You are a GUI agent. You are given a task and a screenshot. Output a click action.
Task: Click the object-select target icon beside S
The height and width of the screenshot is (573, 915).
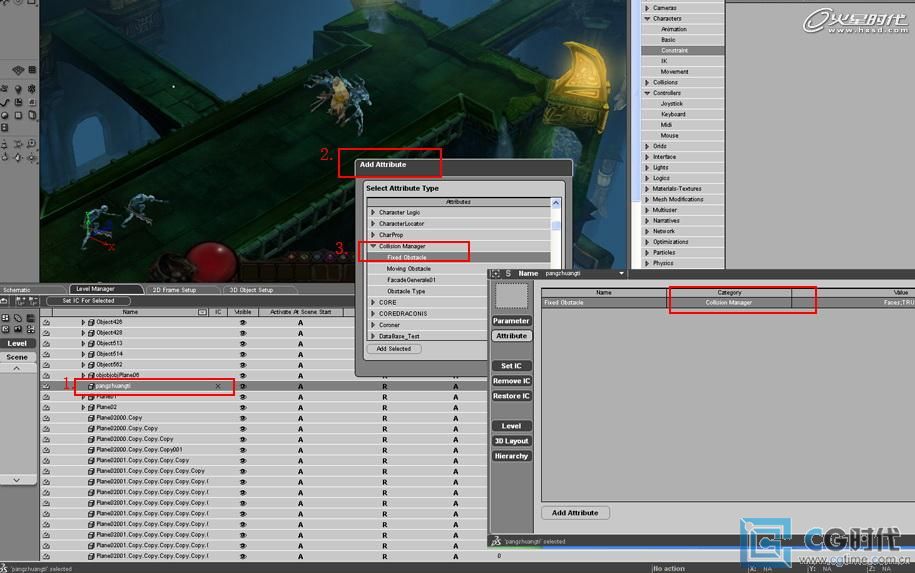coord(495,273)
